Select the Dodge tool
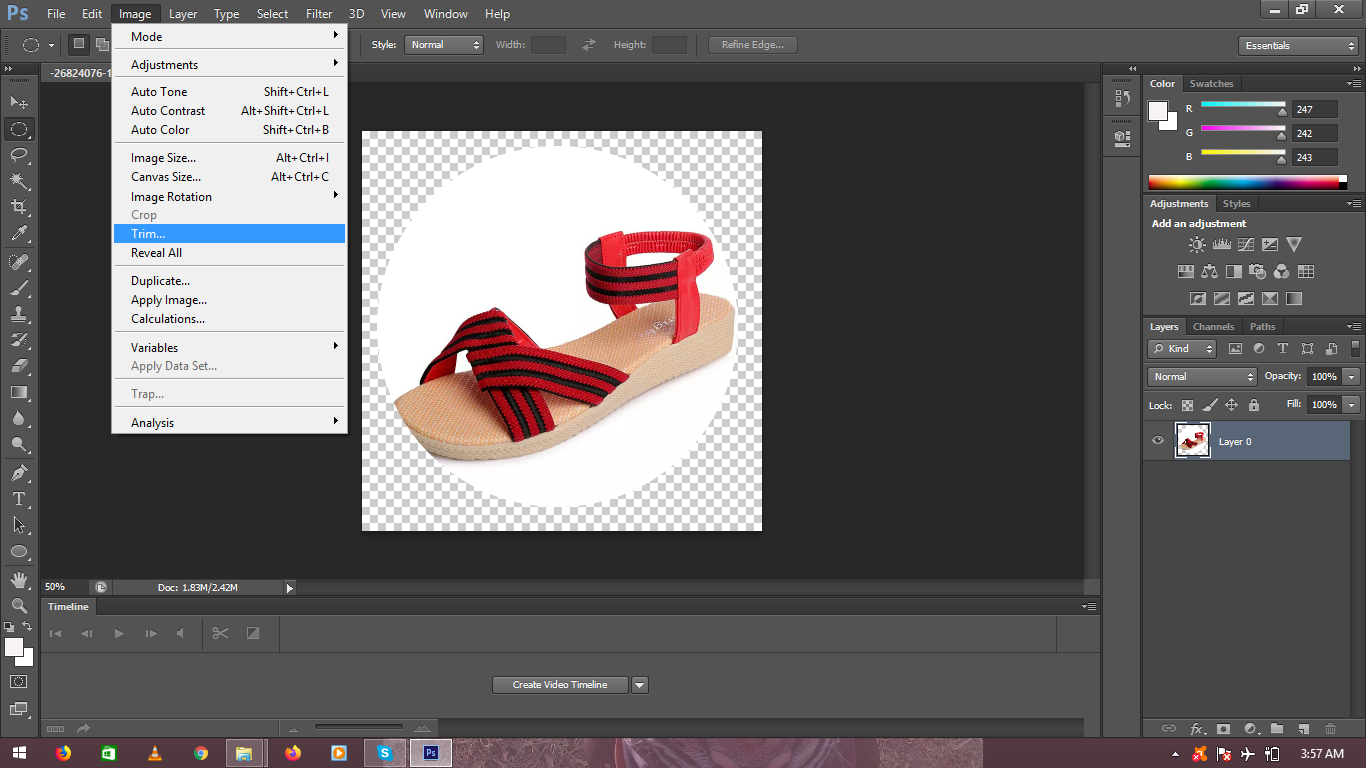1366x768 pixels. tap(19, 444)
